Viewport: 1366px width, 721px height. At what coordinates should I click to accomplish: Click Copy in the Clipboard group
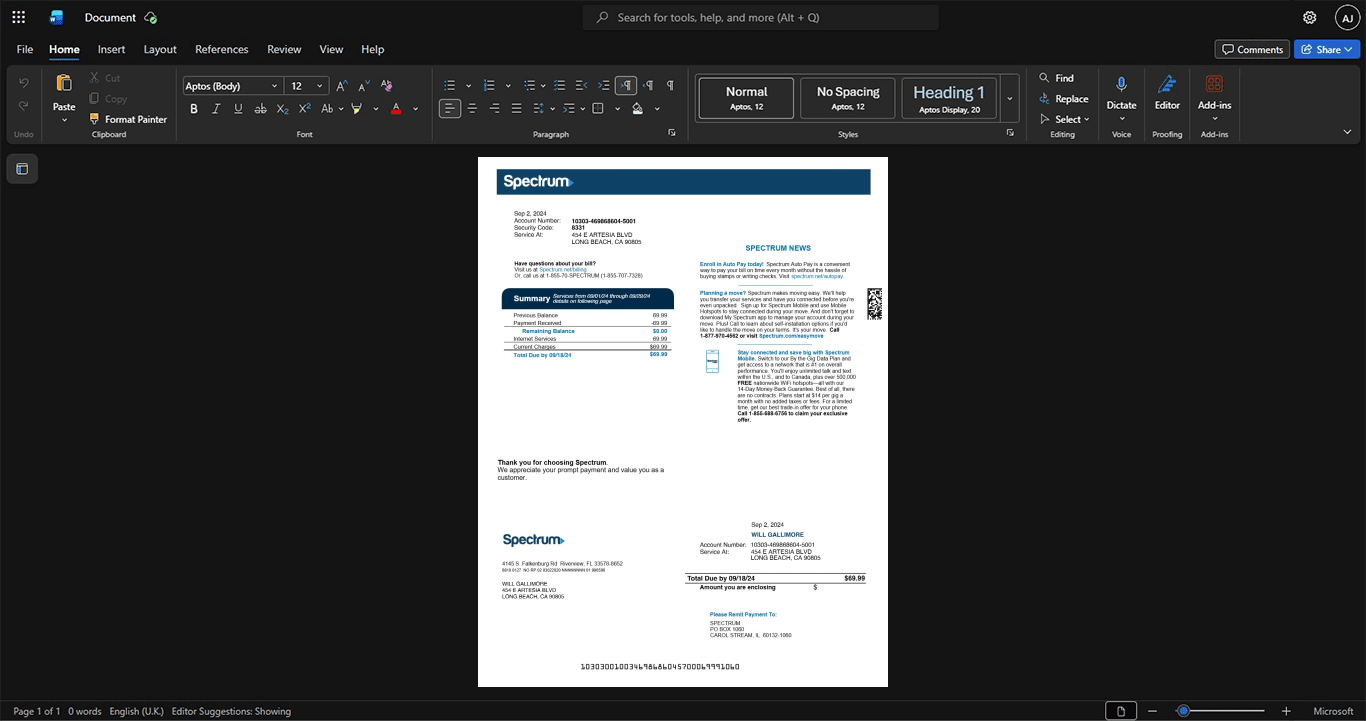[108, 99]
